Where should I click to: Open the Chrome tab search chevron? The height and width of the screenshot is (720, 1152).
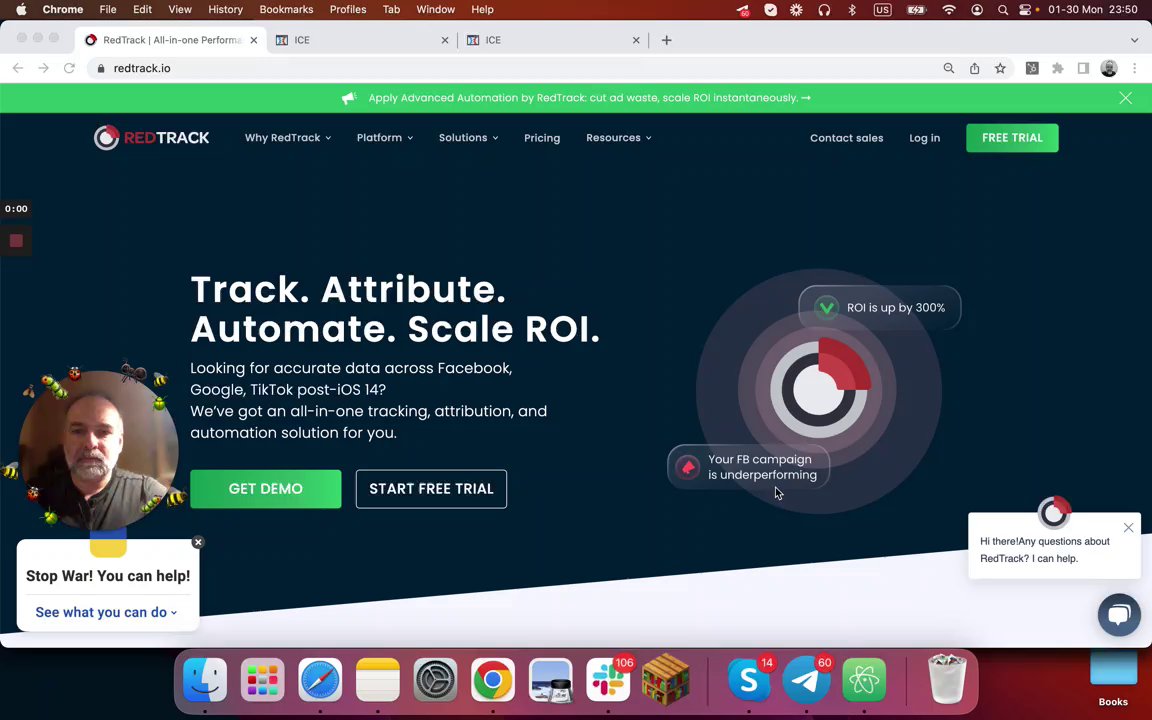coord(1134,40)
